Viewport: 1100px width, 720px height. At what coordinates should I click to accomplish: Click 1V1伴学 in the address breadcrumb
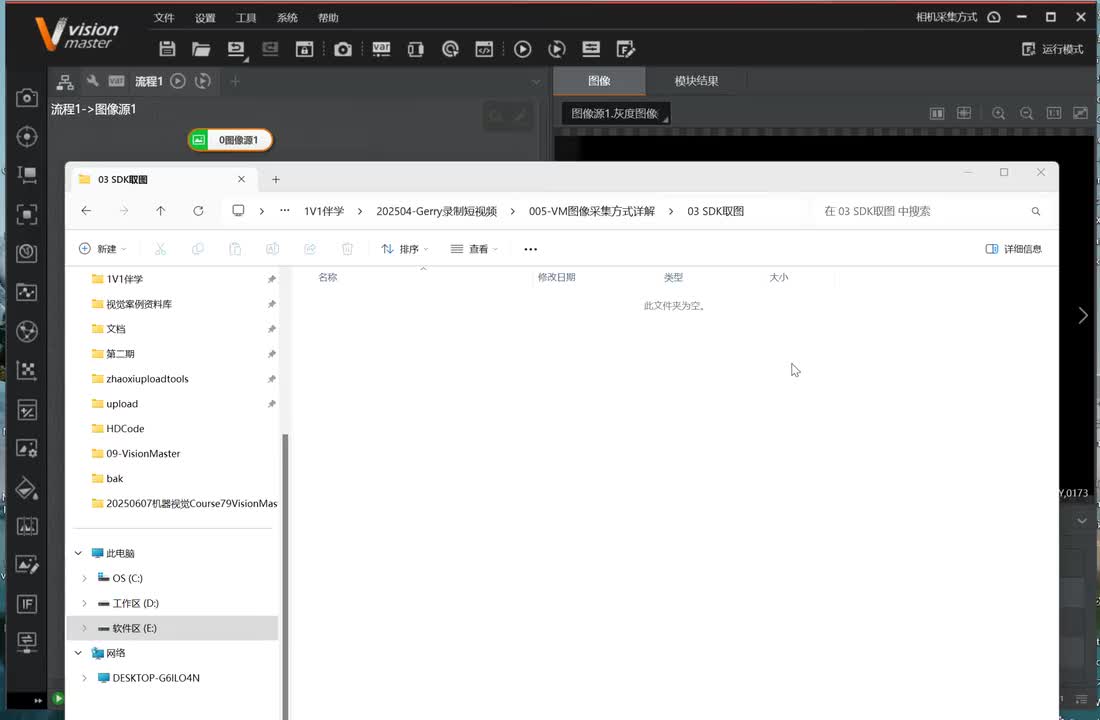(x=324, y=211)
